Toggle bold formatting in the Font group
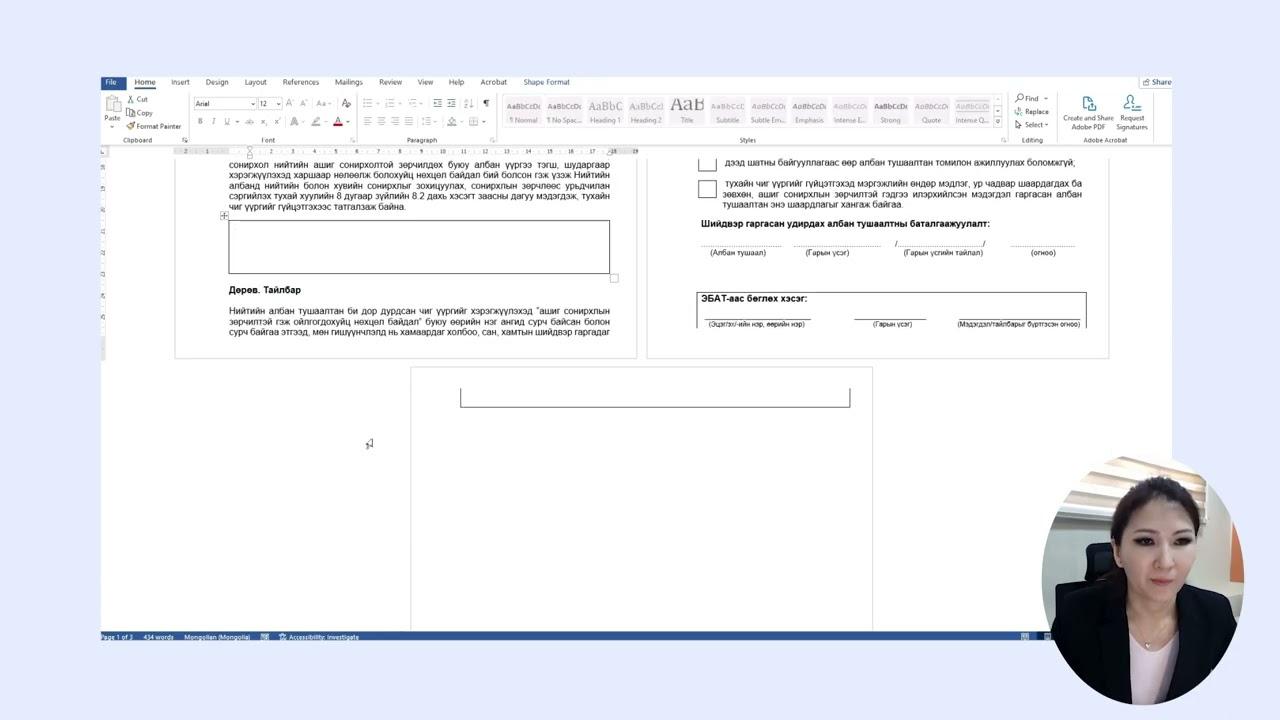1280x720 pixels. click(x=200, y=121)
